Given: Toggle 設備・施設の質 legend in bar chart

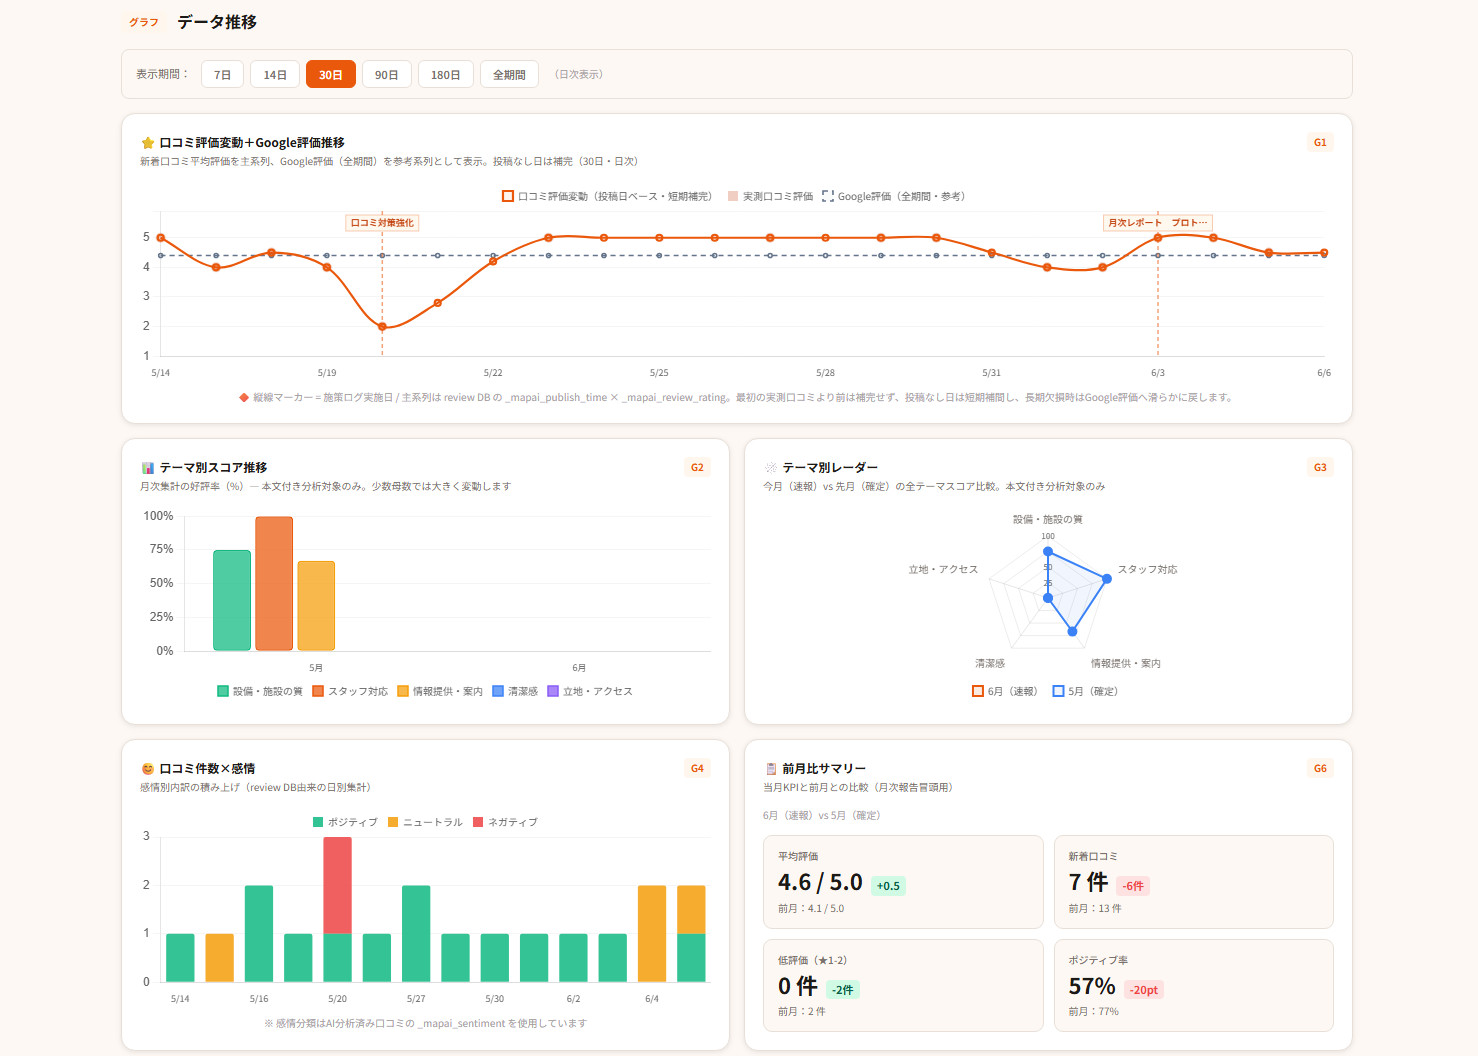Looking at the screenshot, I should 260,692.
